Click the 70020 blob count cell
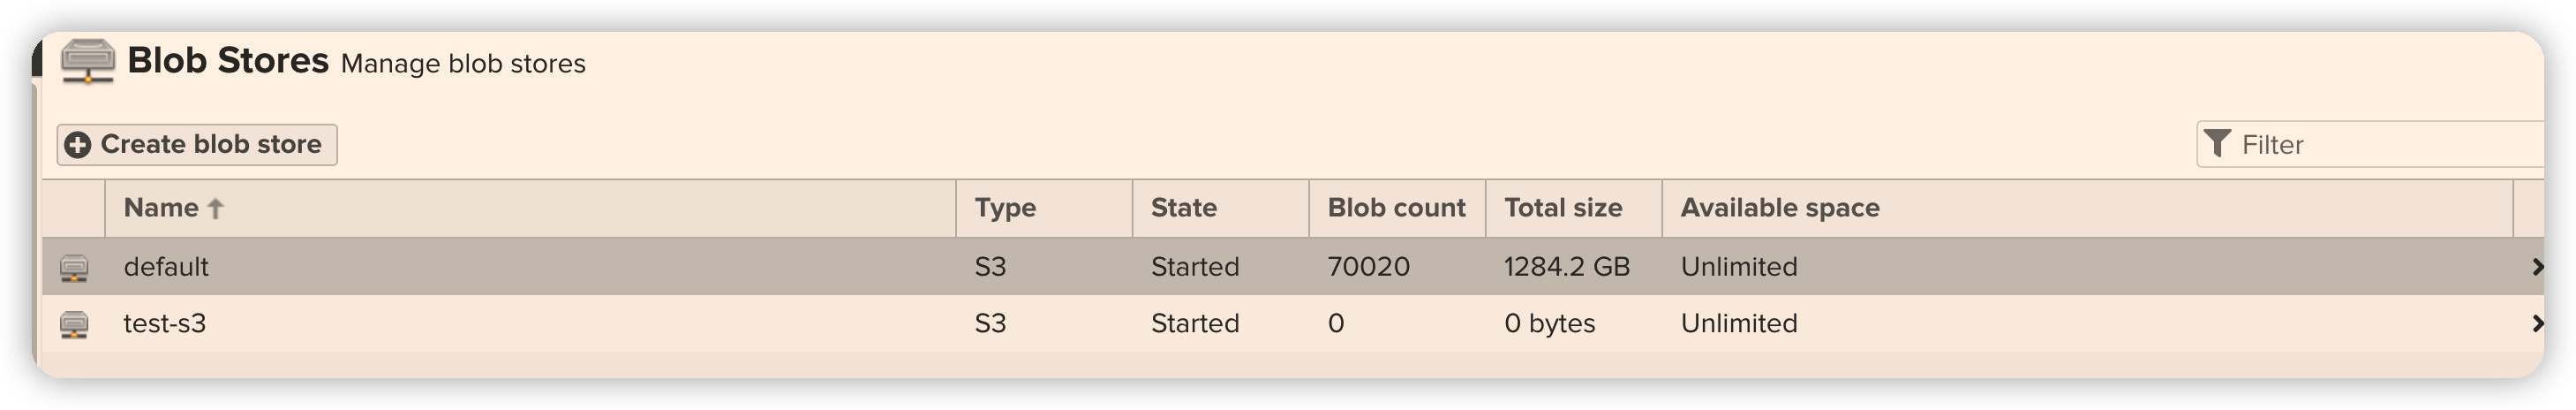The height and width of the screenshot is (410, 2576). [x=1369, y=267]
